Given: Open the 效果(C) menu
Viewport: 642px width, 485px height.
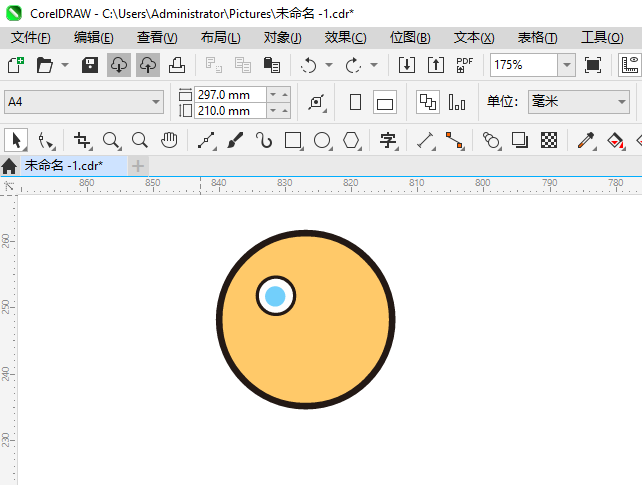Looking at the screenshot, I should click(346, 38).
